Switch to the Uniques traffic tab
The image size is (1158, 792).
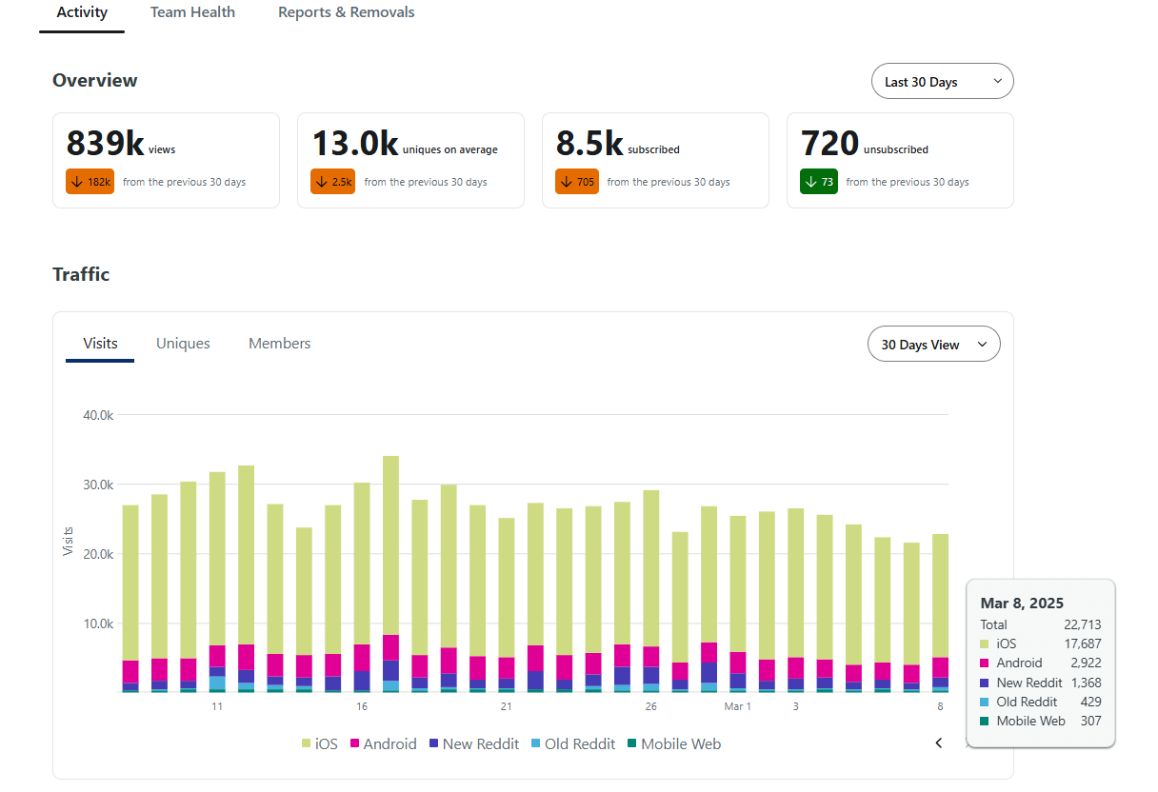coord(182,344)
